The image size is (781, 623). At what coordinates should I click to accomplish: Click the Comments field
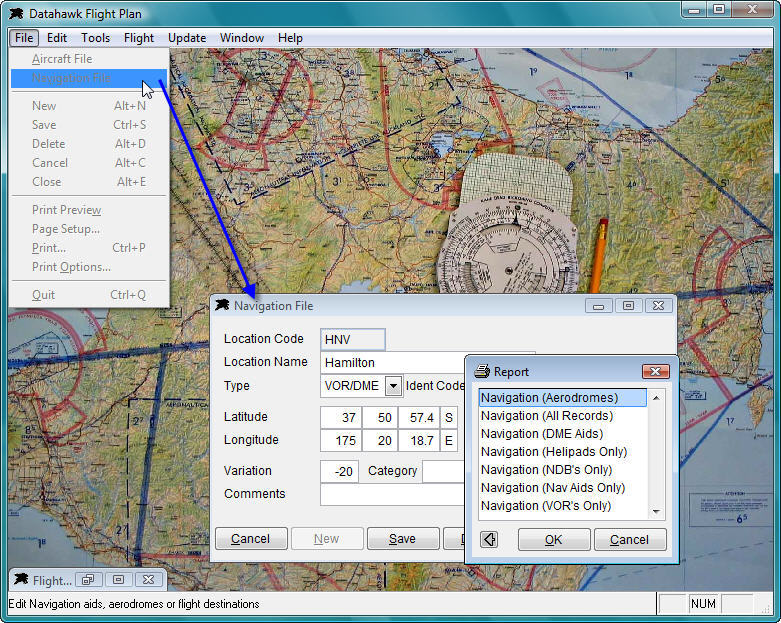pos(392,495)
